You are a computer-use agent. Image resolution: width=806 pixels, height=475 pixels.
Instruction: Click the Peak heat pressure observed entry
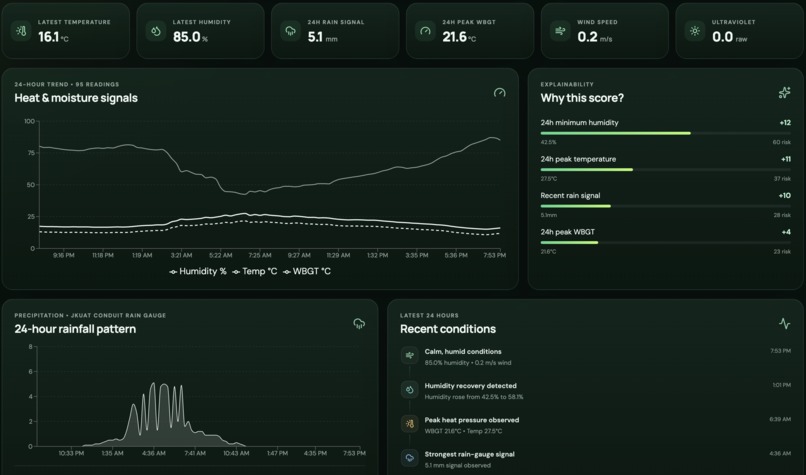[x=596, y=425]
